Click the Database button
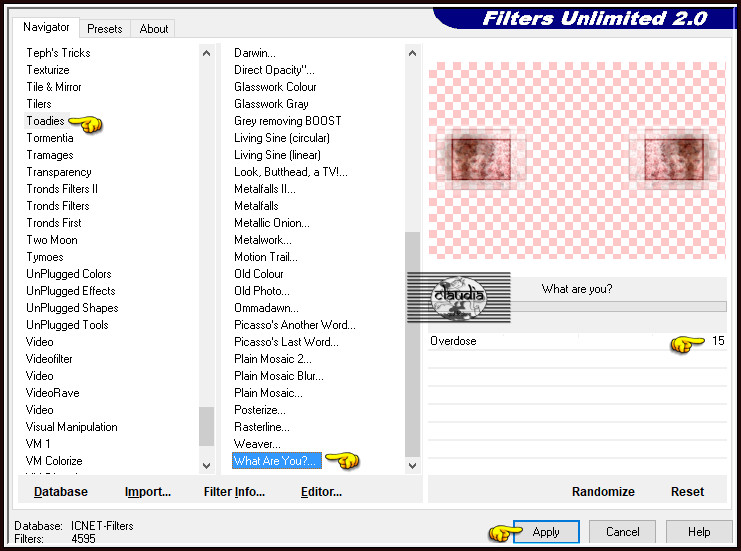 (x=61, y=492)
